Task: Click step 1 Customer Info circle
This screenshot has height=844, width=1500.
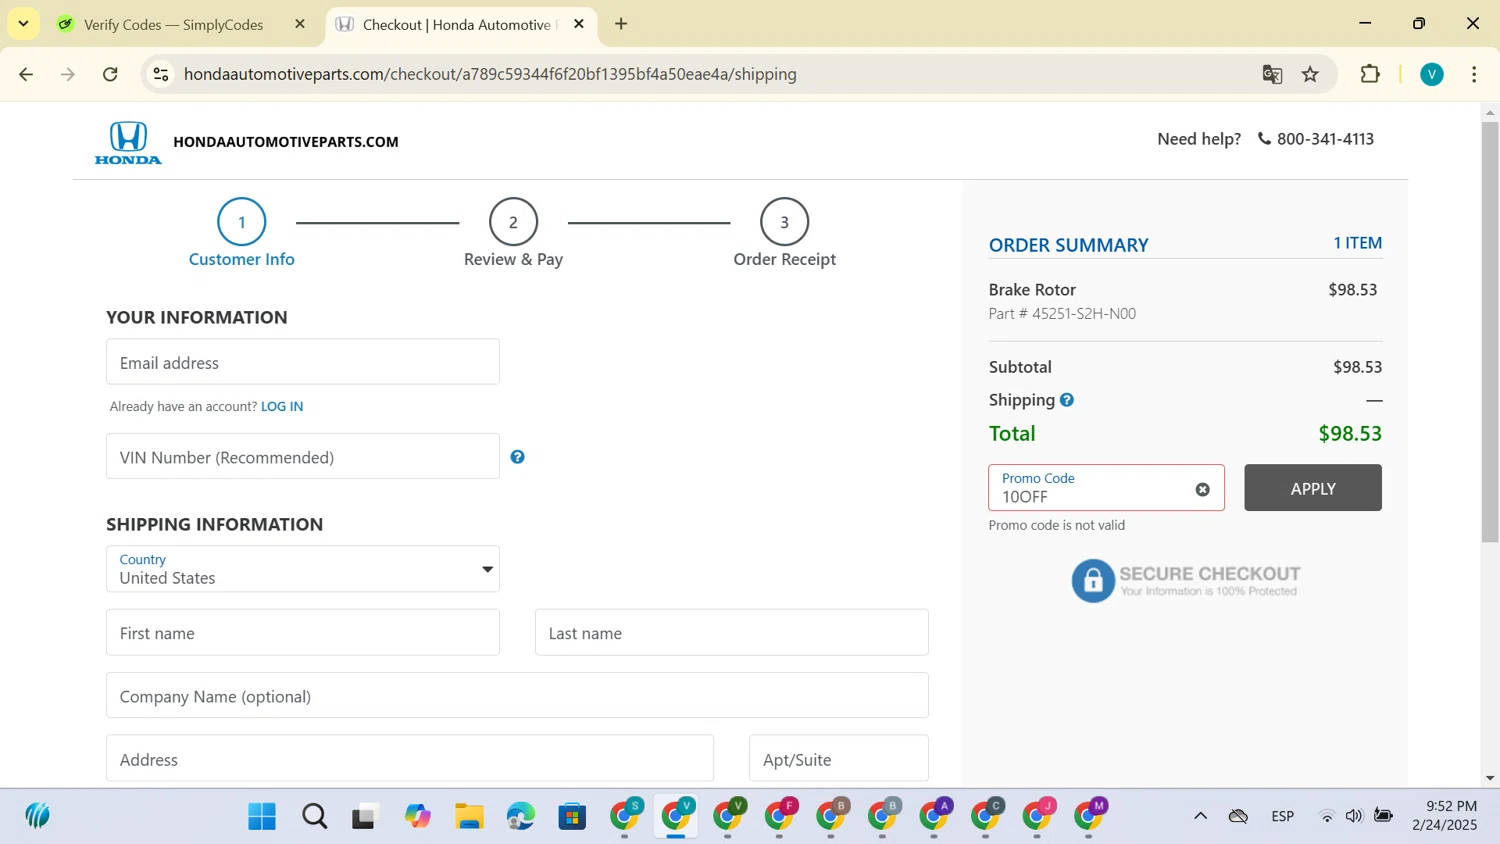Action: [242, 222]
